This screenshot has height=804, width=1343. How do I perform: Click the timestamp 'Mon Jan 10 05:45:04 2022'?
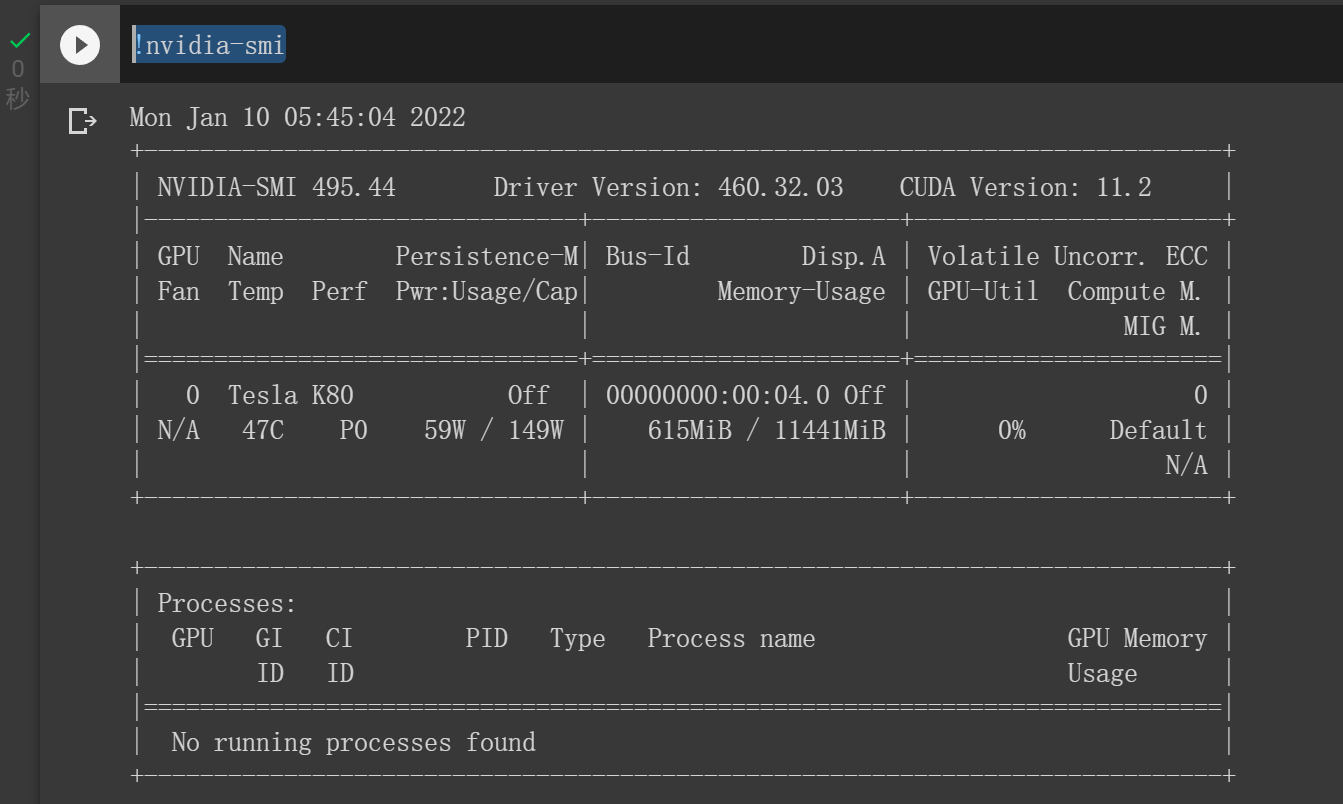pos(298,117)
